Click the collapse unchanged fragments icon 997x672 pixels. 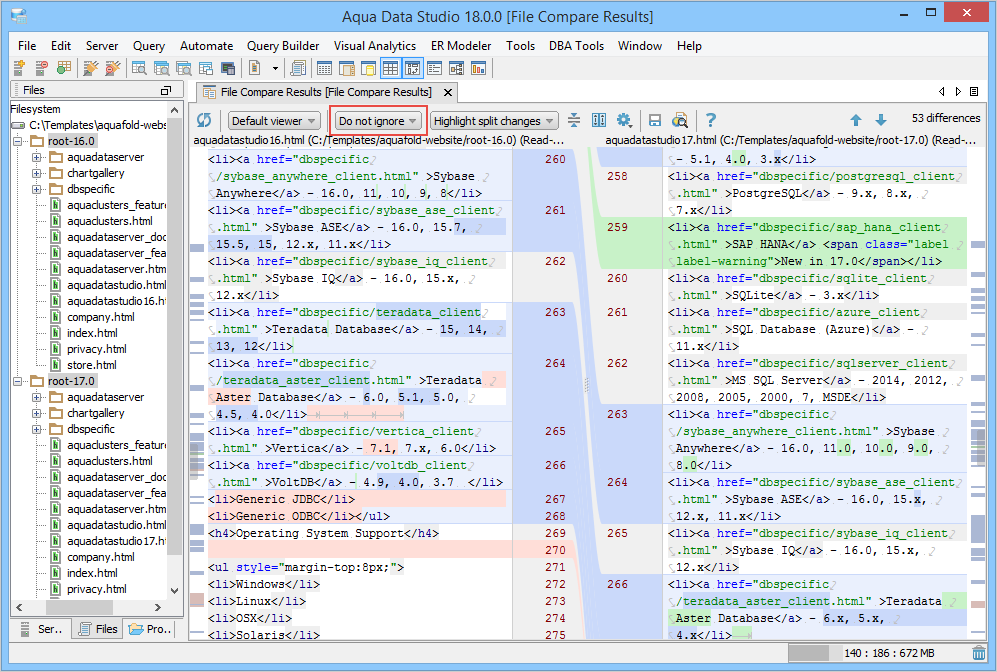574,121
